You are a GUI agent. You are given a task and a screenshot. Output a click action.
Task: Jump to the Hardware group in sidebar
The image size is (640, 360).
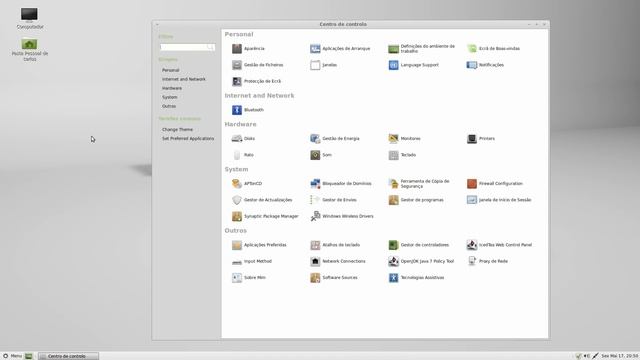[172, 88]
